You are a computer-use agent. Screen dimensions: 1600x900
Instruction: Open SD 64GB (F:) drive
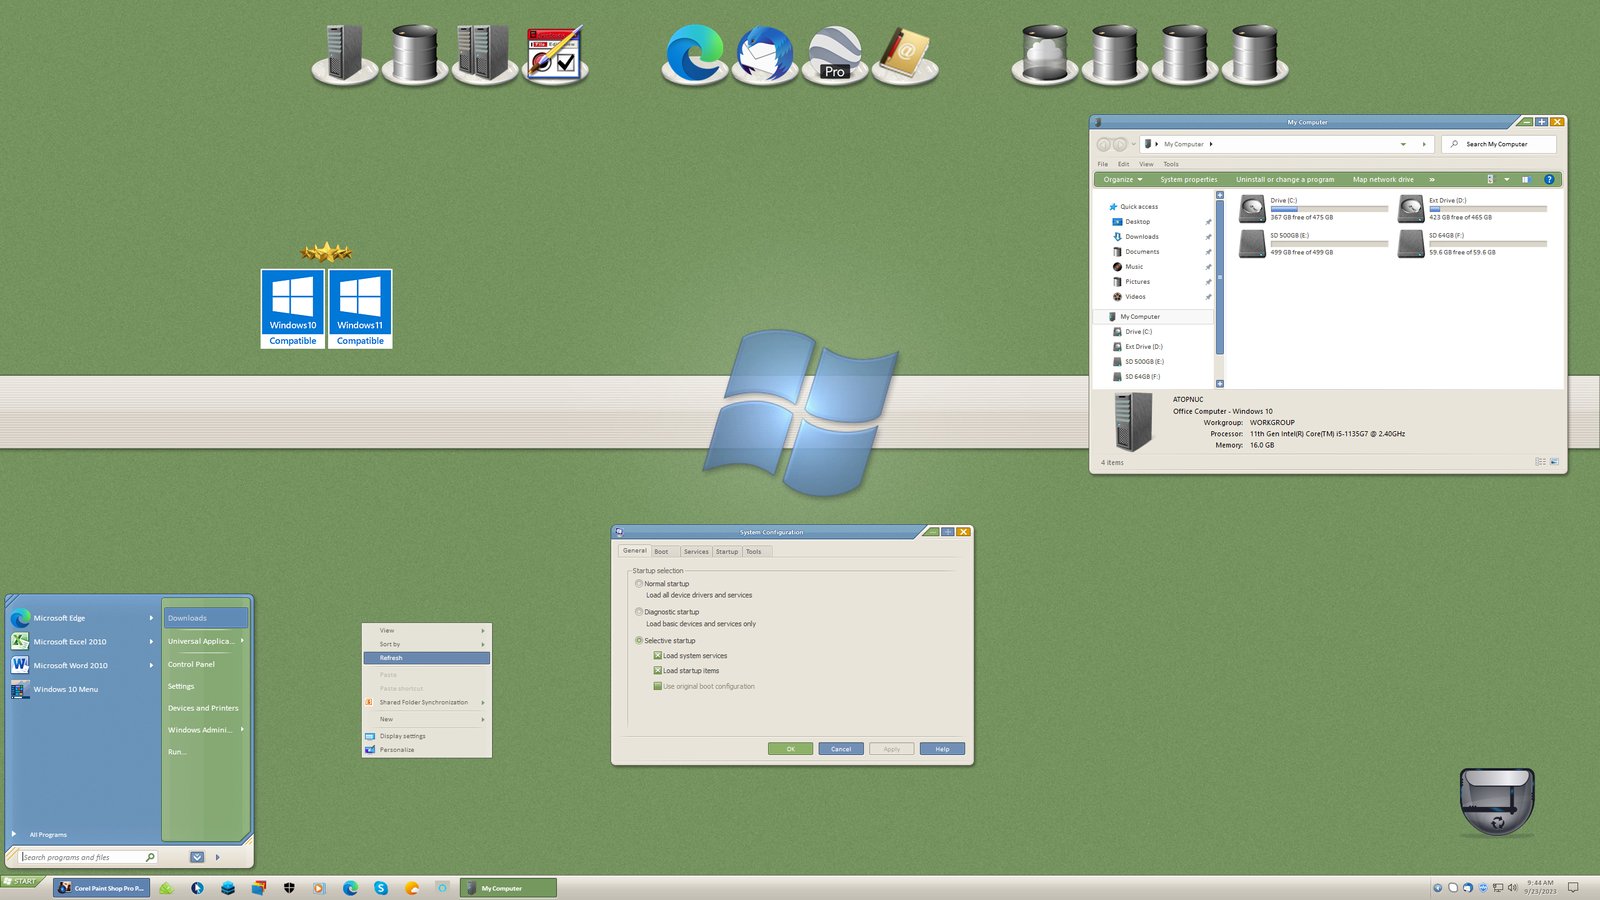pos(1472,244)
